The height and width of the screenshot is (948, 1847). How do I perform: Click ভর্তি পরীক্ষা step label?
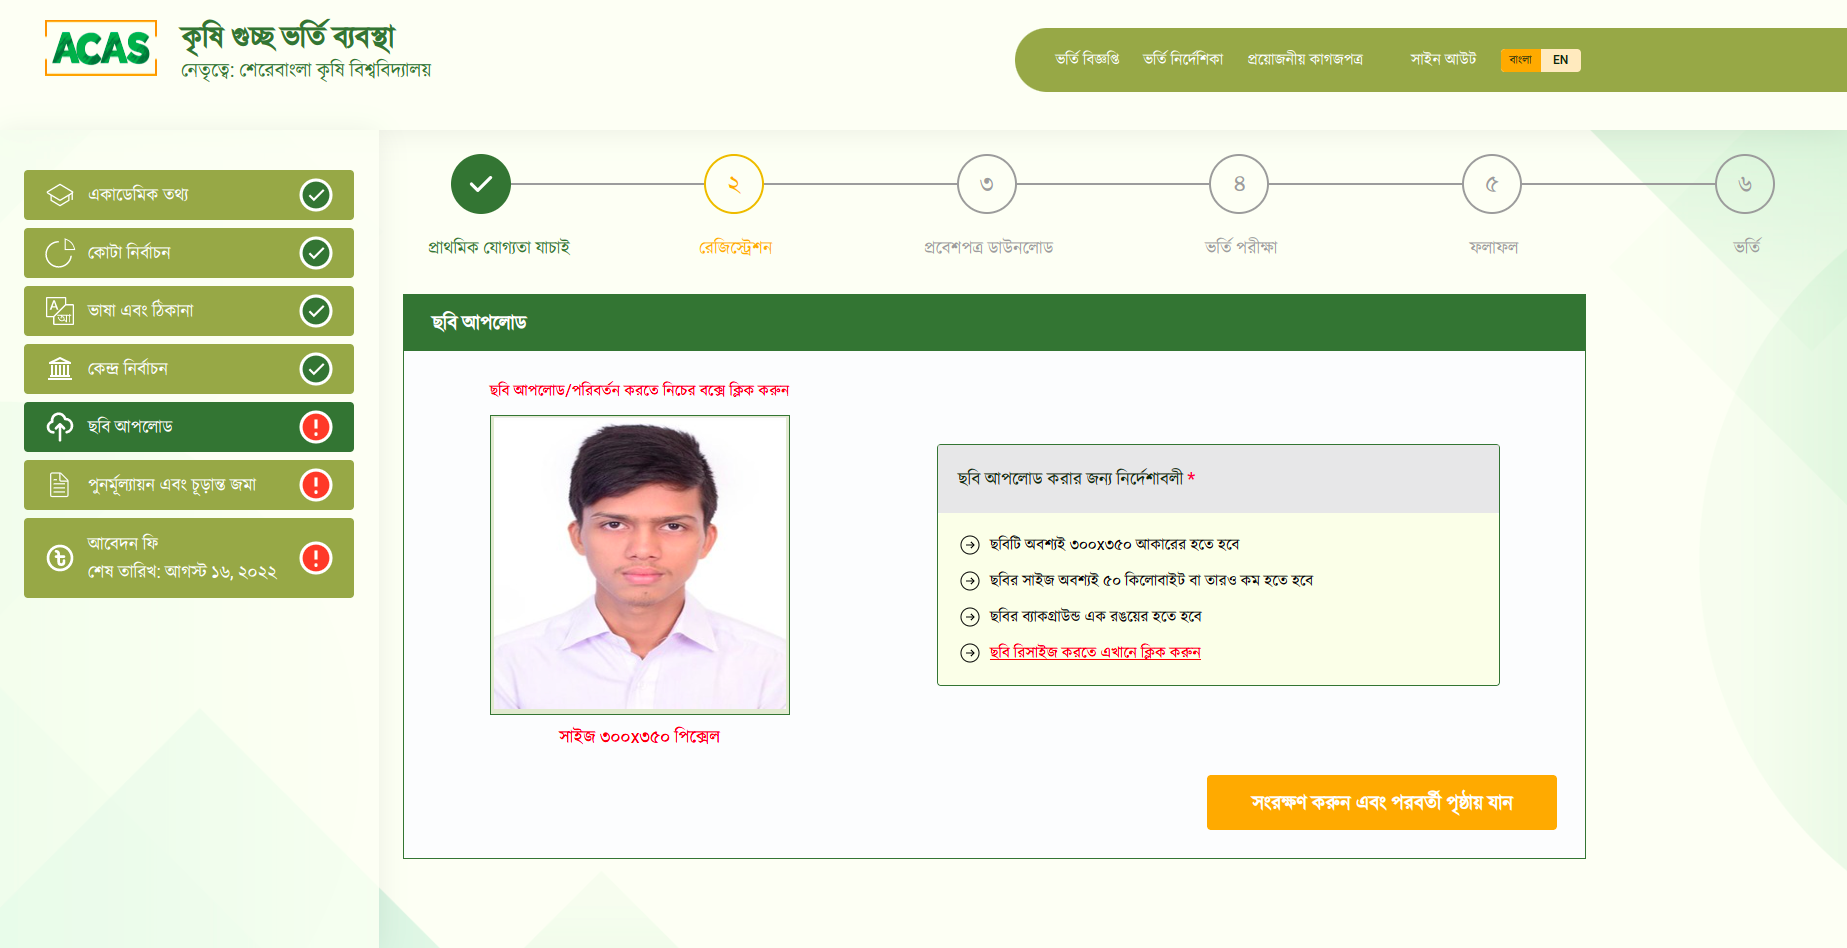coord(1241,247)
